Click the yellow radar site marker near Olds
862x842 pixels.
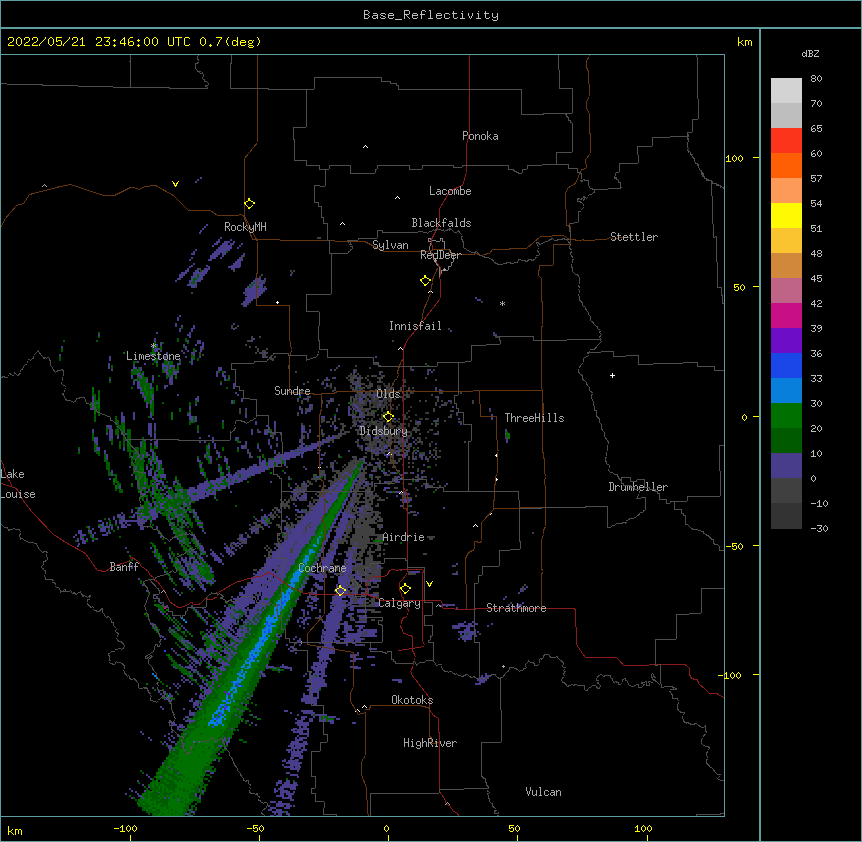[388, 417]
